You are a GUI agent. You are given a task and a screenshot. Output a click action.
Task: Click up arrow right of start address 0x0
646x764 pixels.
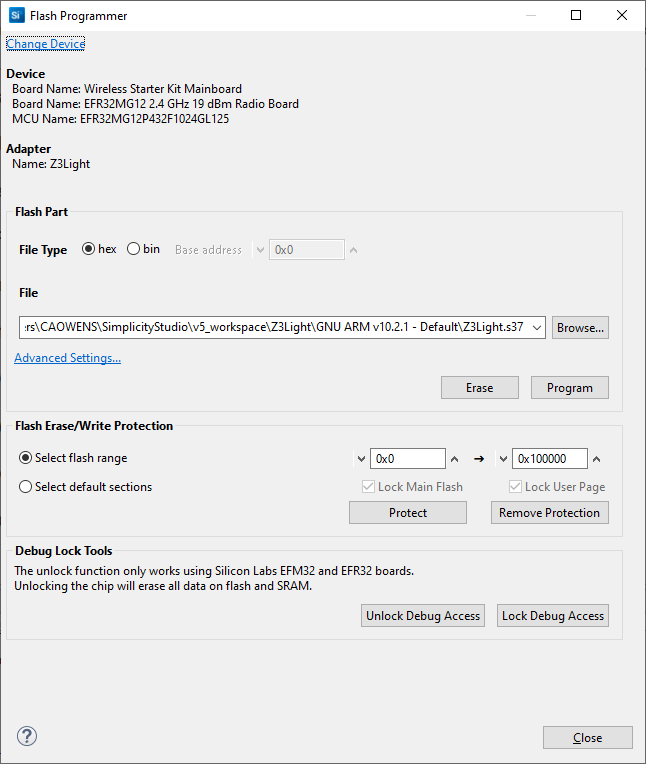[x=455, y=459]
